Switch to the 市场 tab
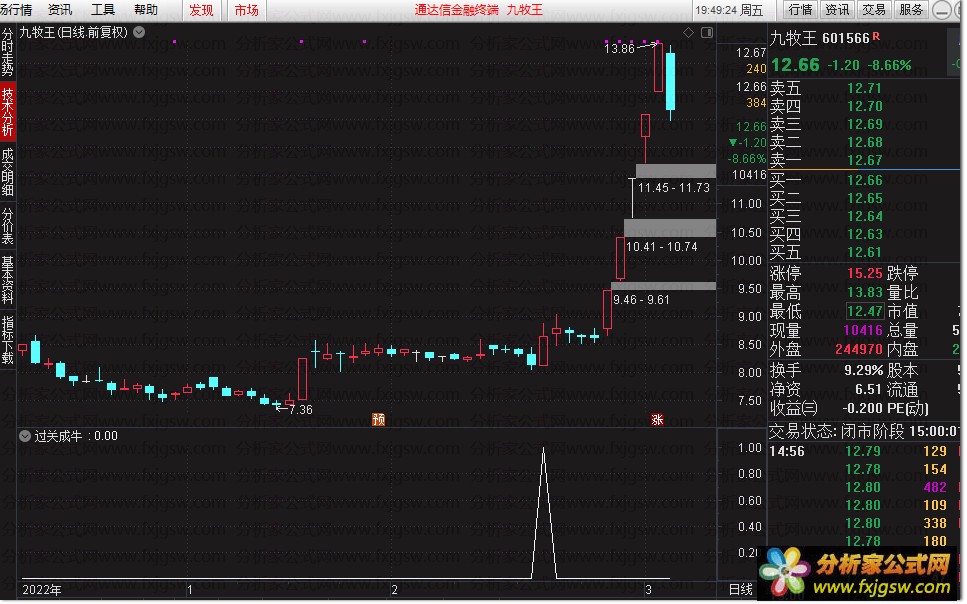Image resolution: width=967 pixels, height=604 pixels. tap(247, 10)
